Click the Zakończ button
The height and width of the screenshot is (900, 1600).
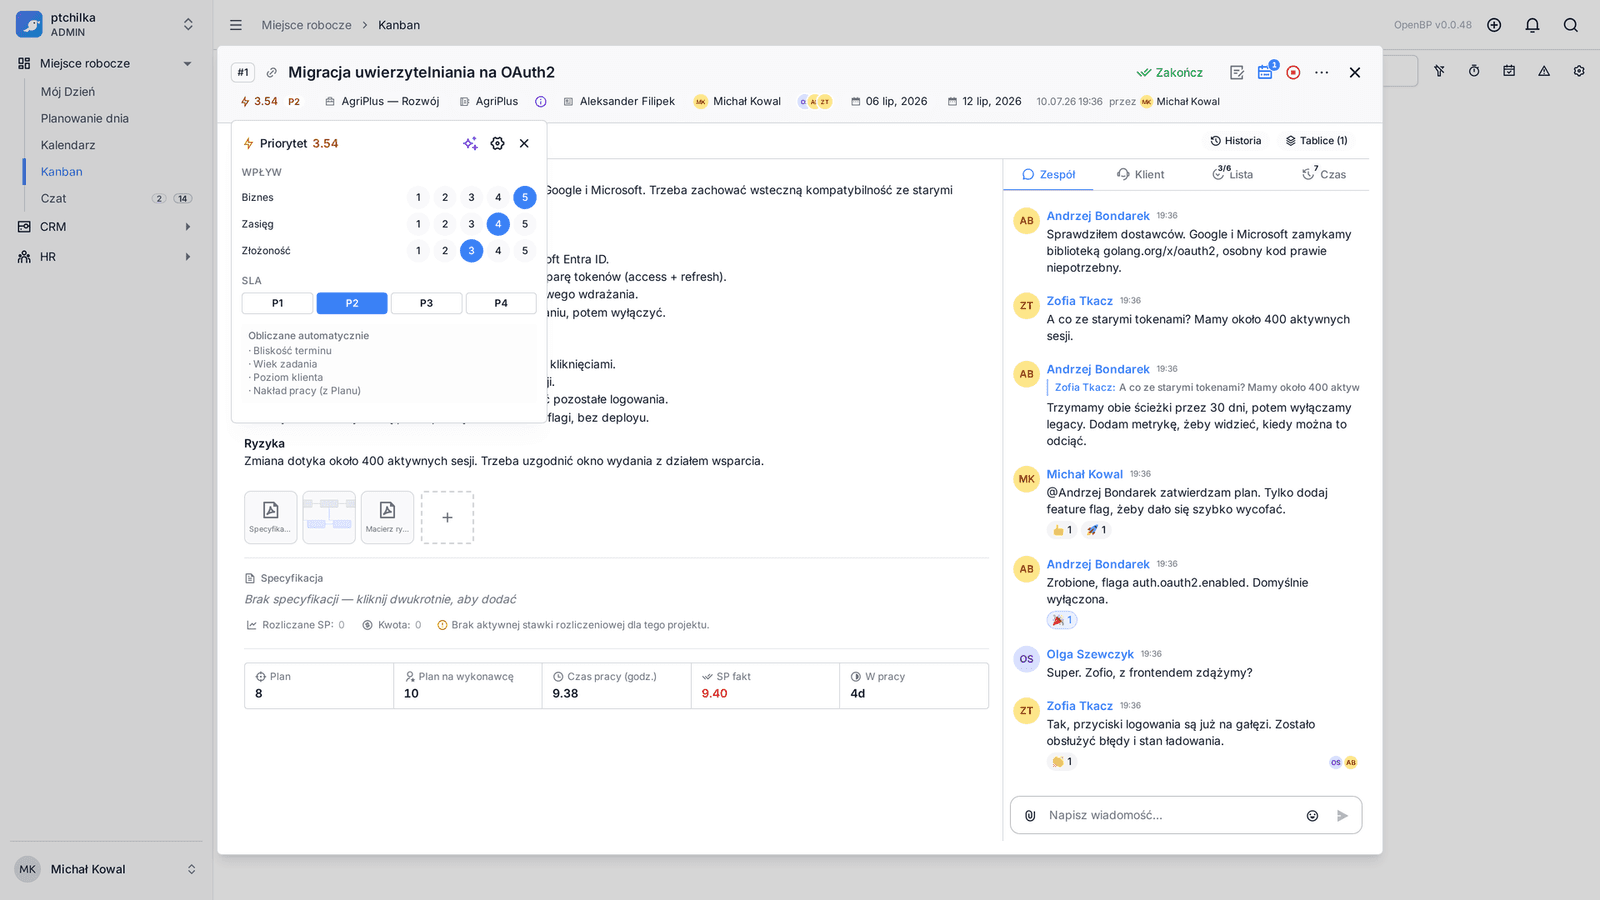(x=1170, y=72)
